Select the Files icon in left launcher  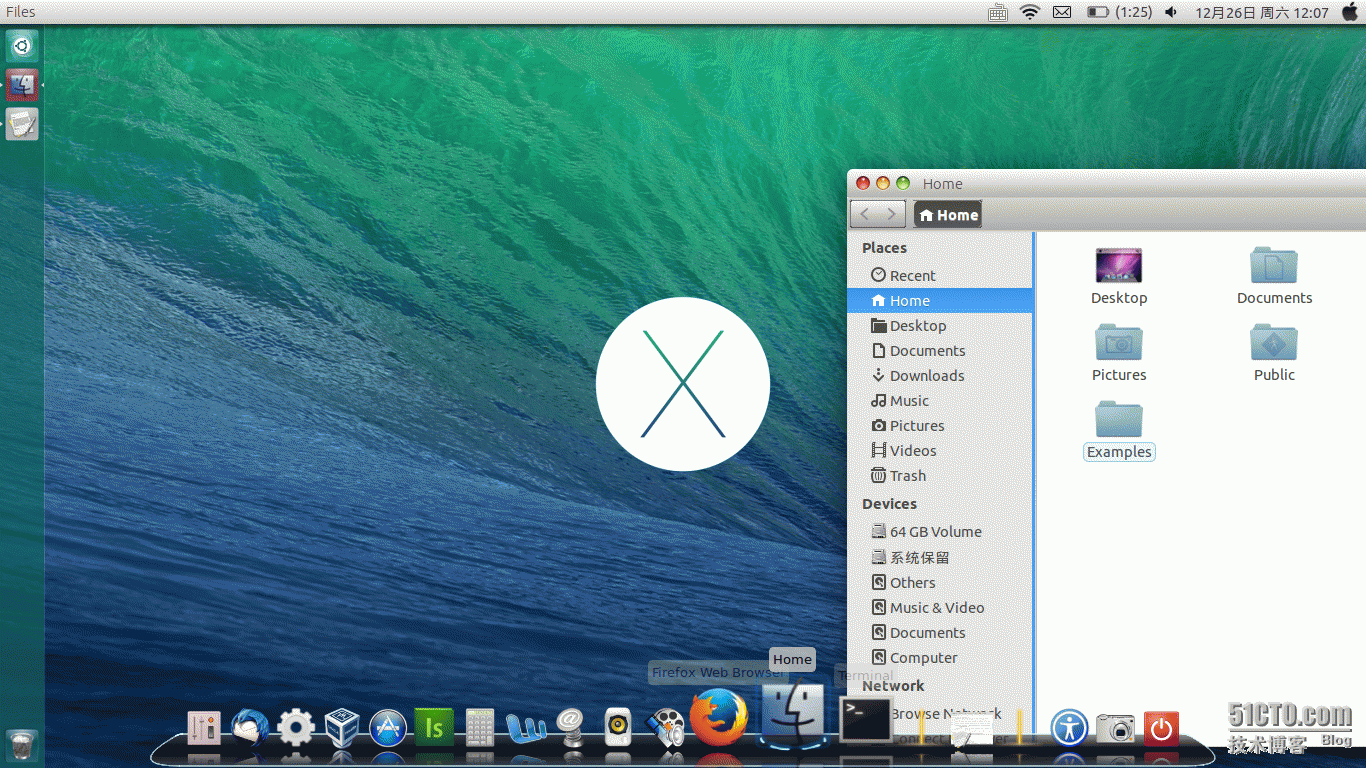coord(22,85)
